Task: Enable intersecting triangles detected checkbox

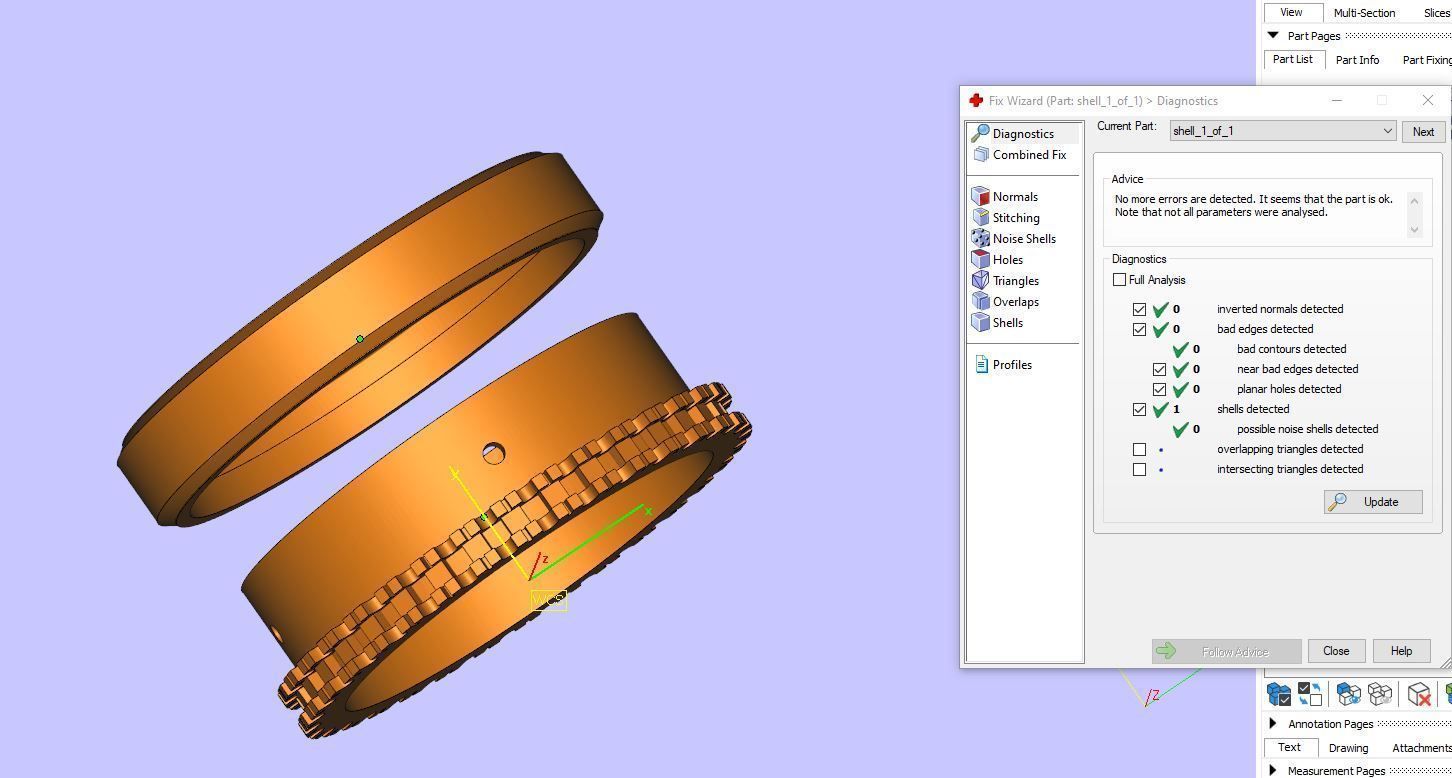Action: [1139, 469]
